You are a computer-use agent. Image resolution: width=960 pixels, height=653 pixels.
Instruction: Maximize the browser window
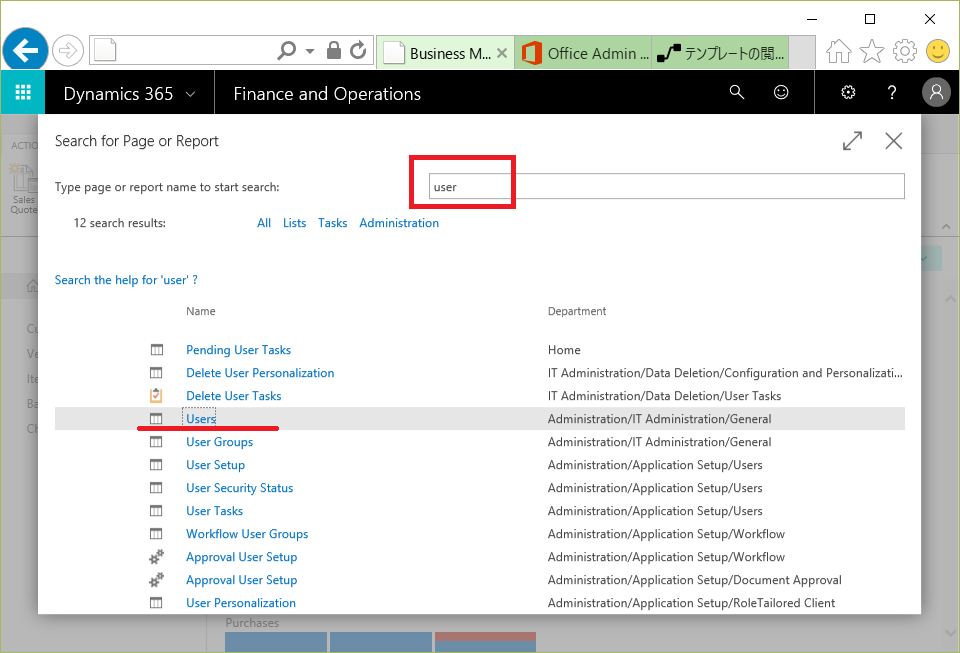click(869, 19)
